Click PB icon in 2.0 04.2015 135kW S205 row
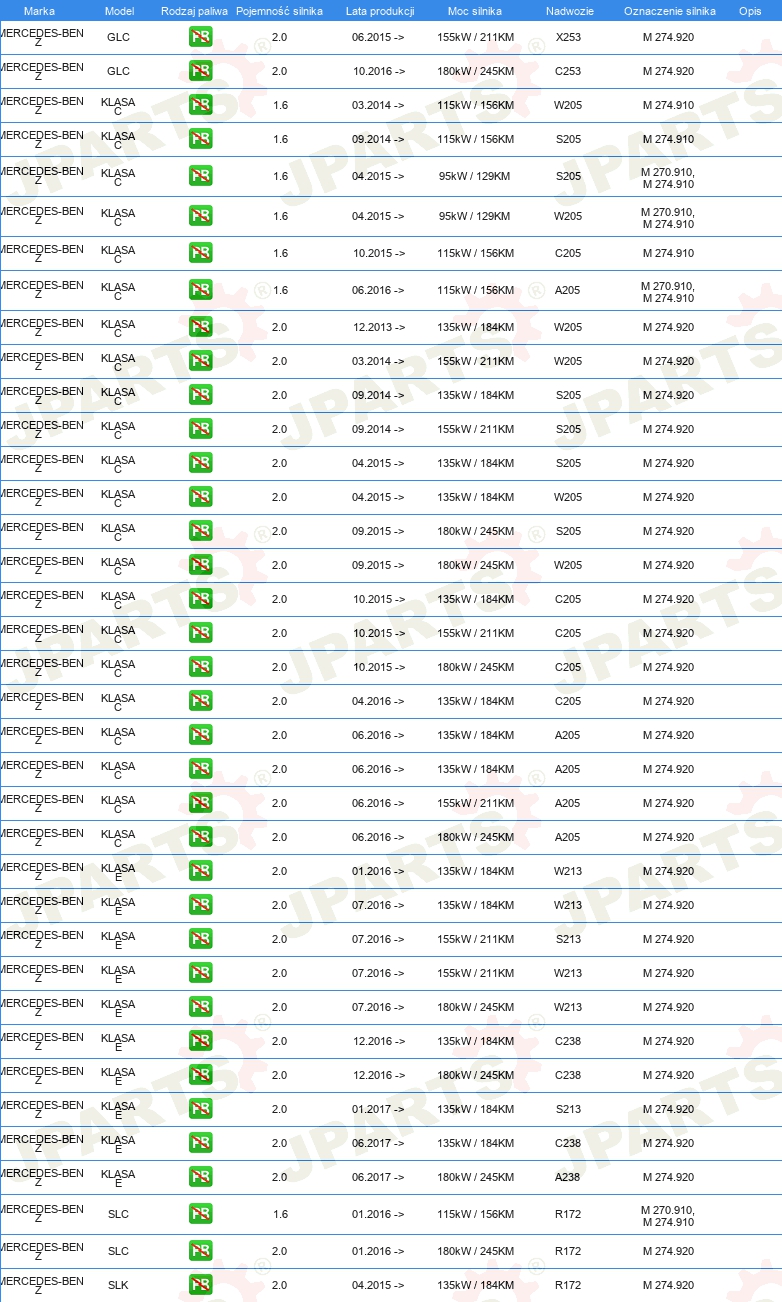This screenshot has width=782, height=1302. (200, 464)
